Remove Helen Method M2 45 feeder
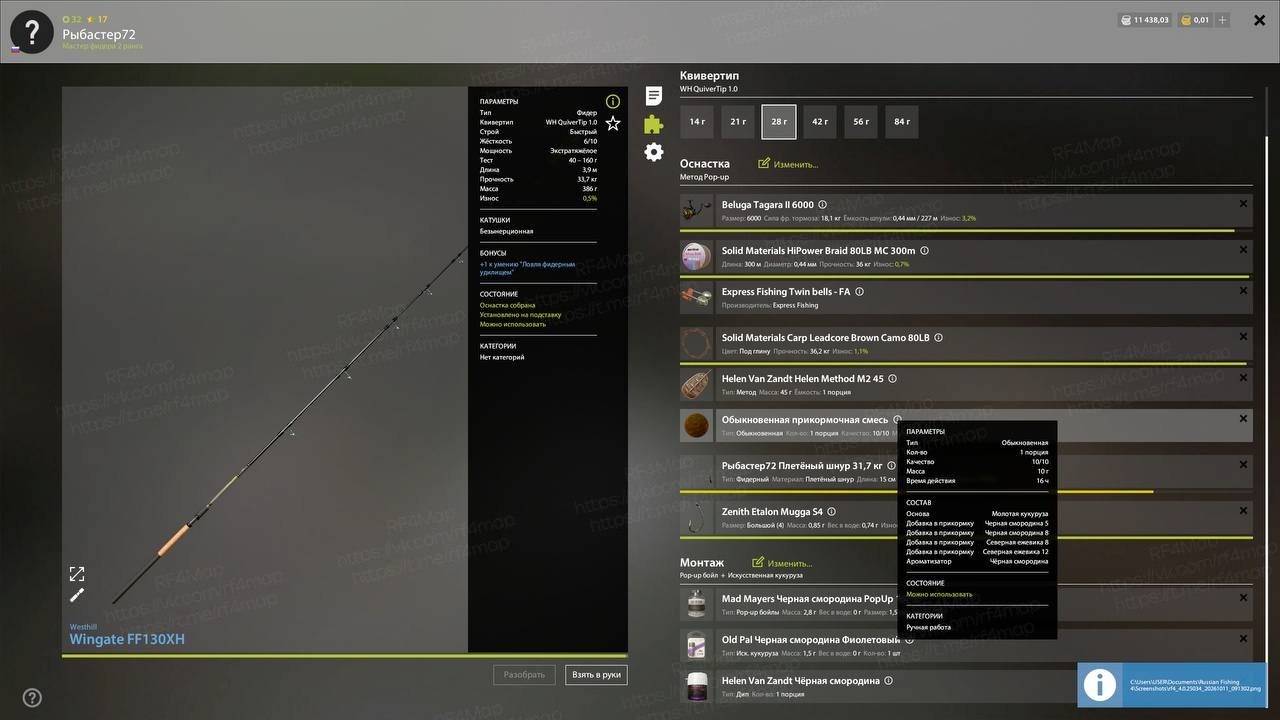 (1243, 378)
